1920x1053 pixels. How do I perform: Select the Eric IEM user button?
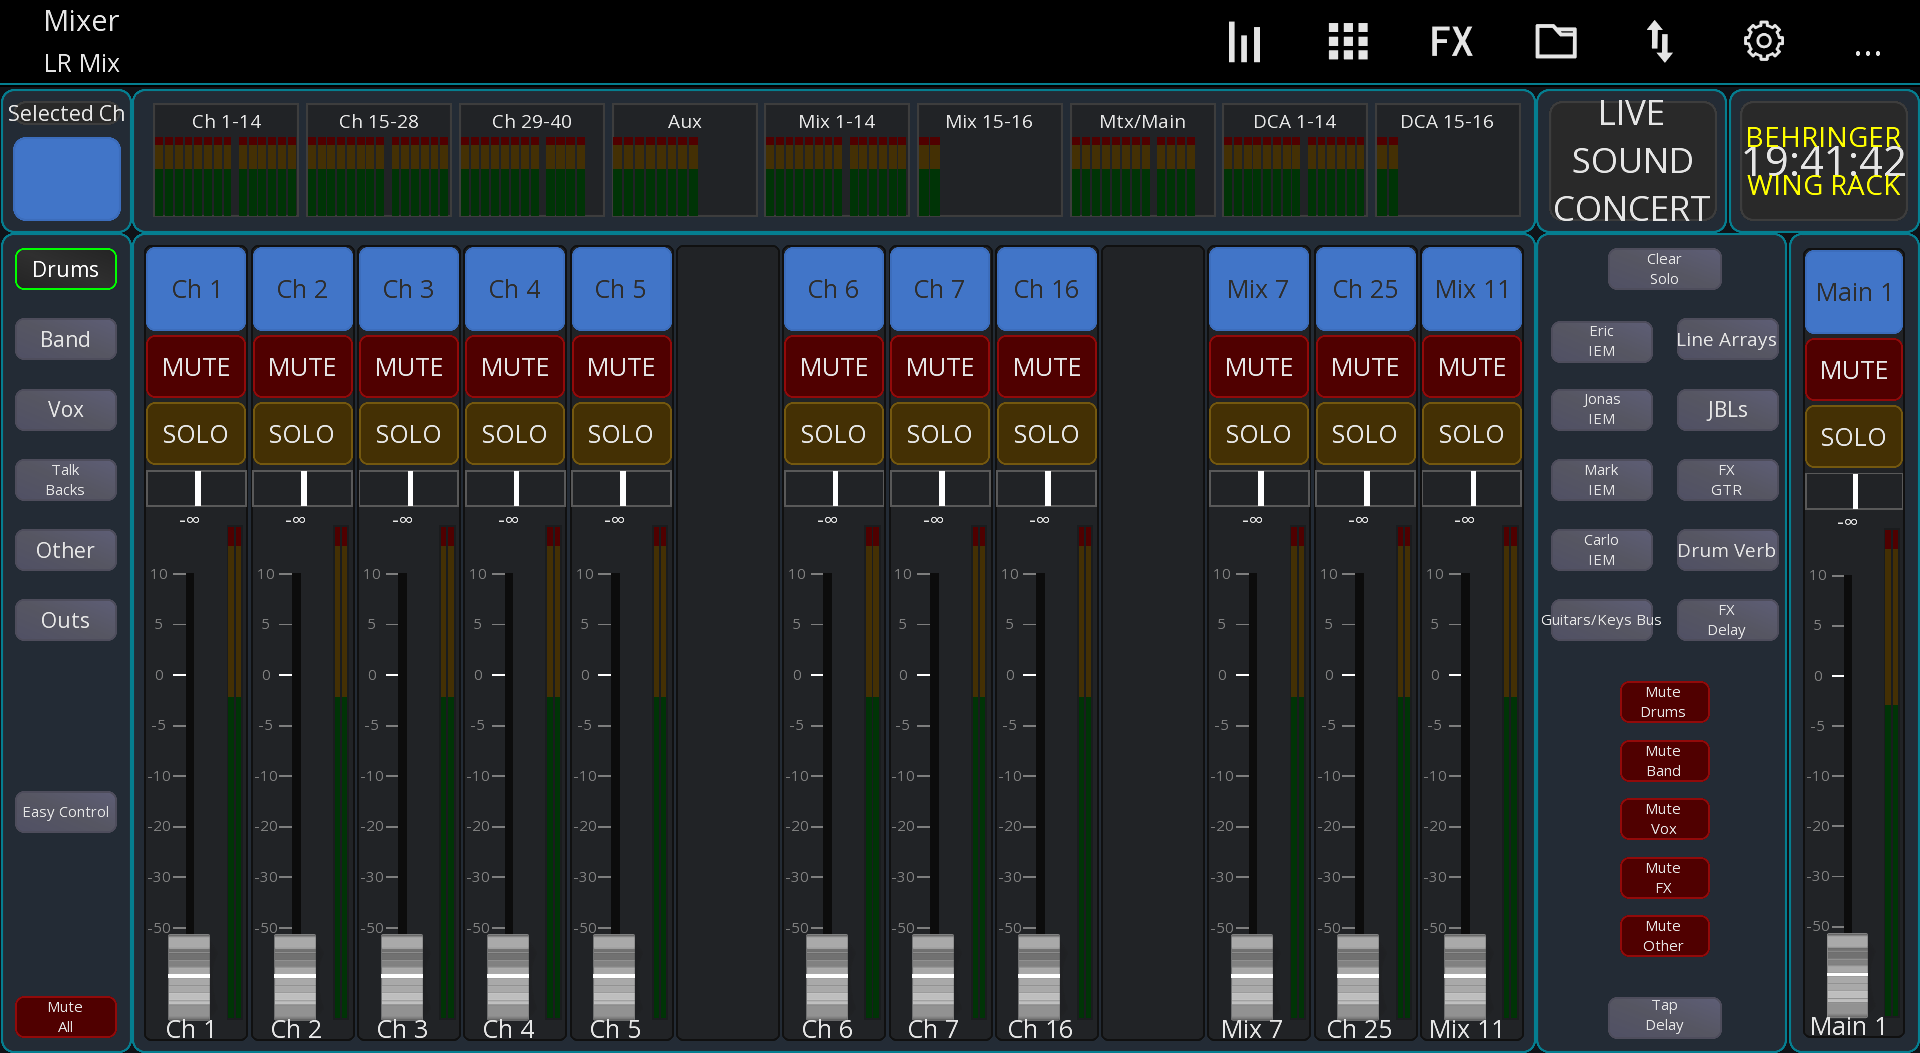(1601, 341)
